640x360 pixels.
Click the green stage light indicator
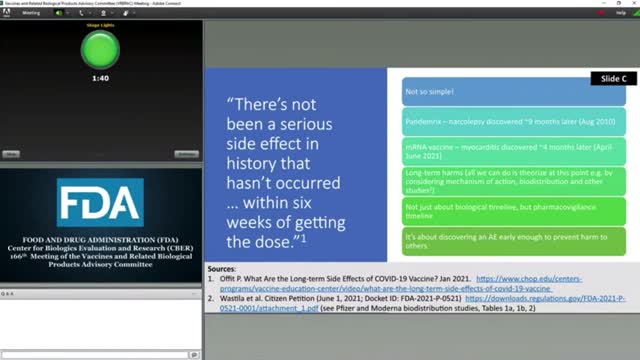(x=100, y=50)
